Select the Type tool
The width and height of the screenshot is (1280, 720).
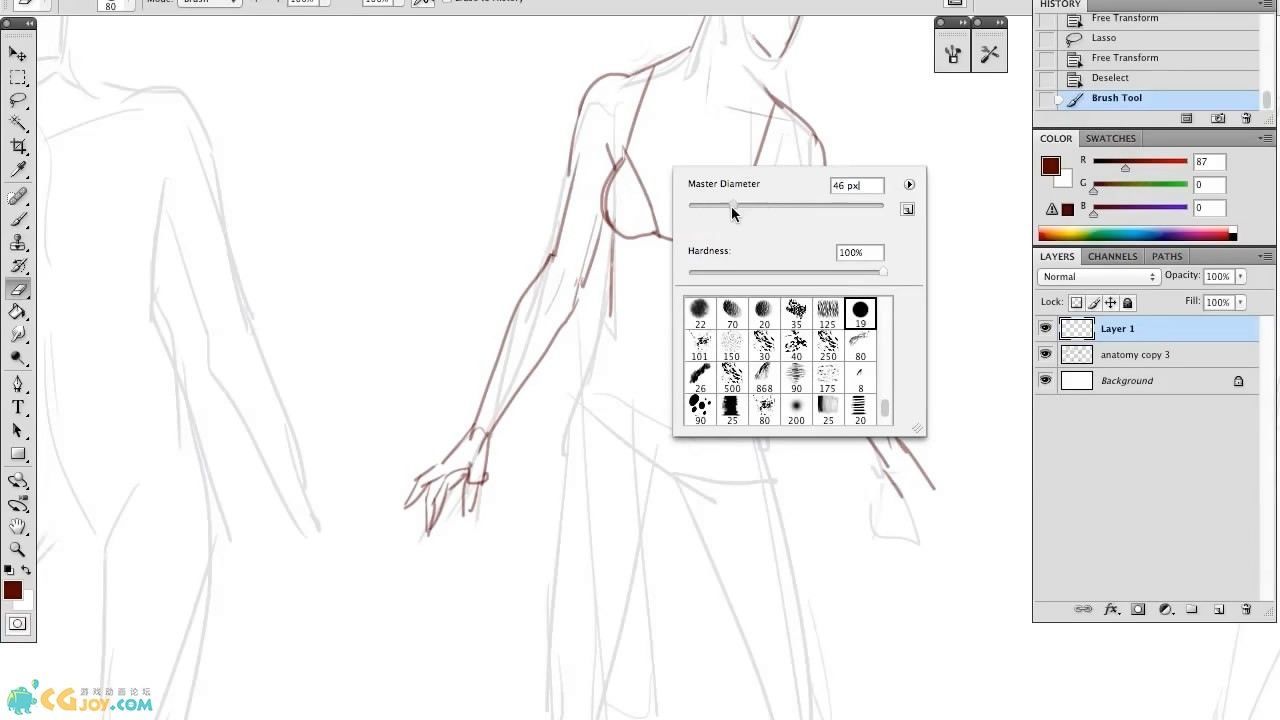click(18, 408)
